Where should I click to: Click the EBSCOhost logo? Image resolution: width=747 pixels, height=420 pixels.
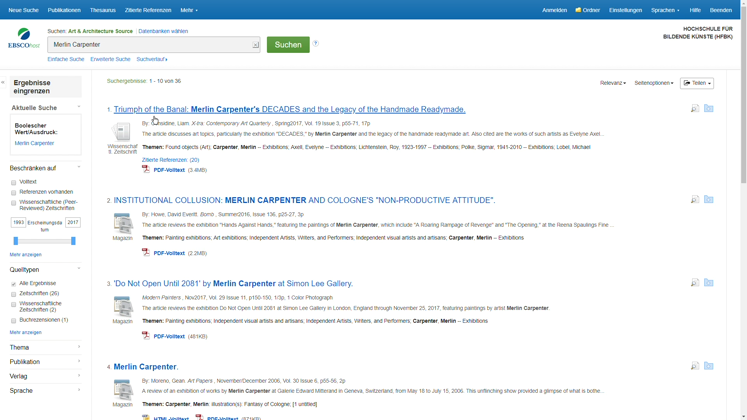coord(24,39)
